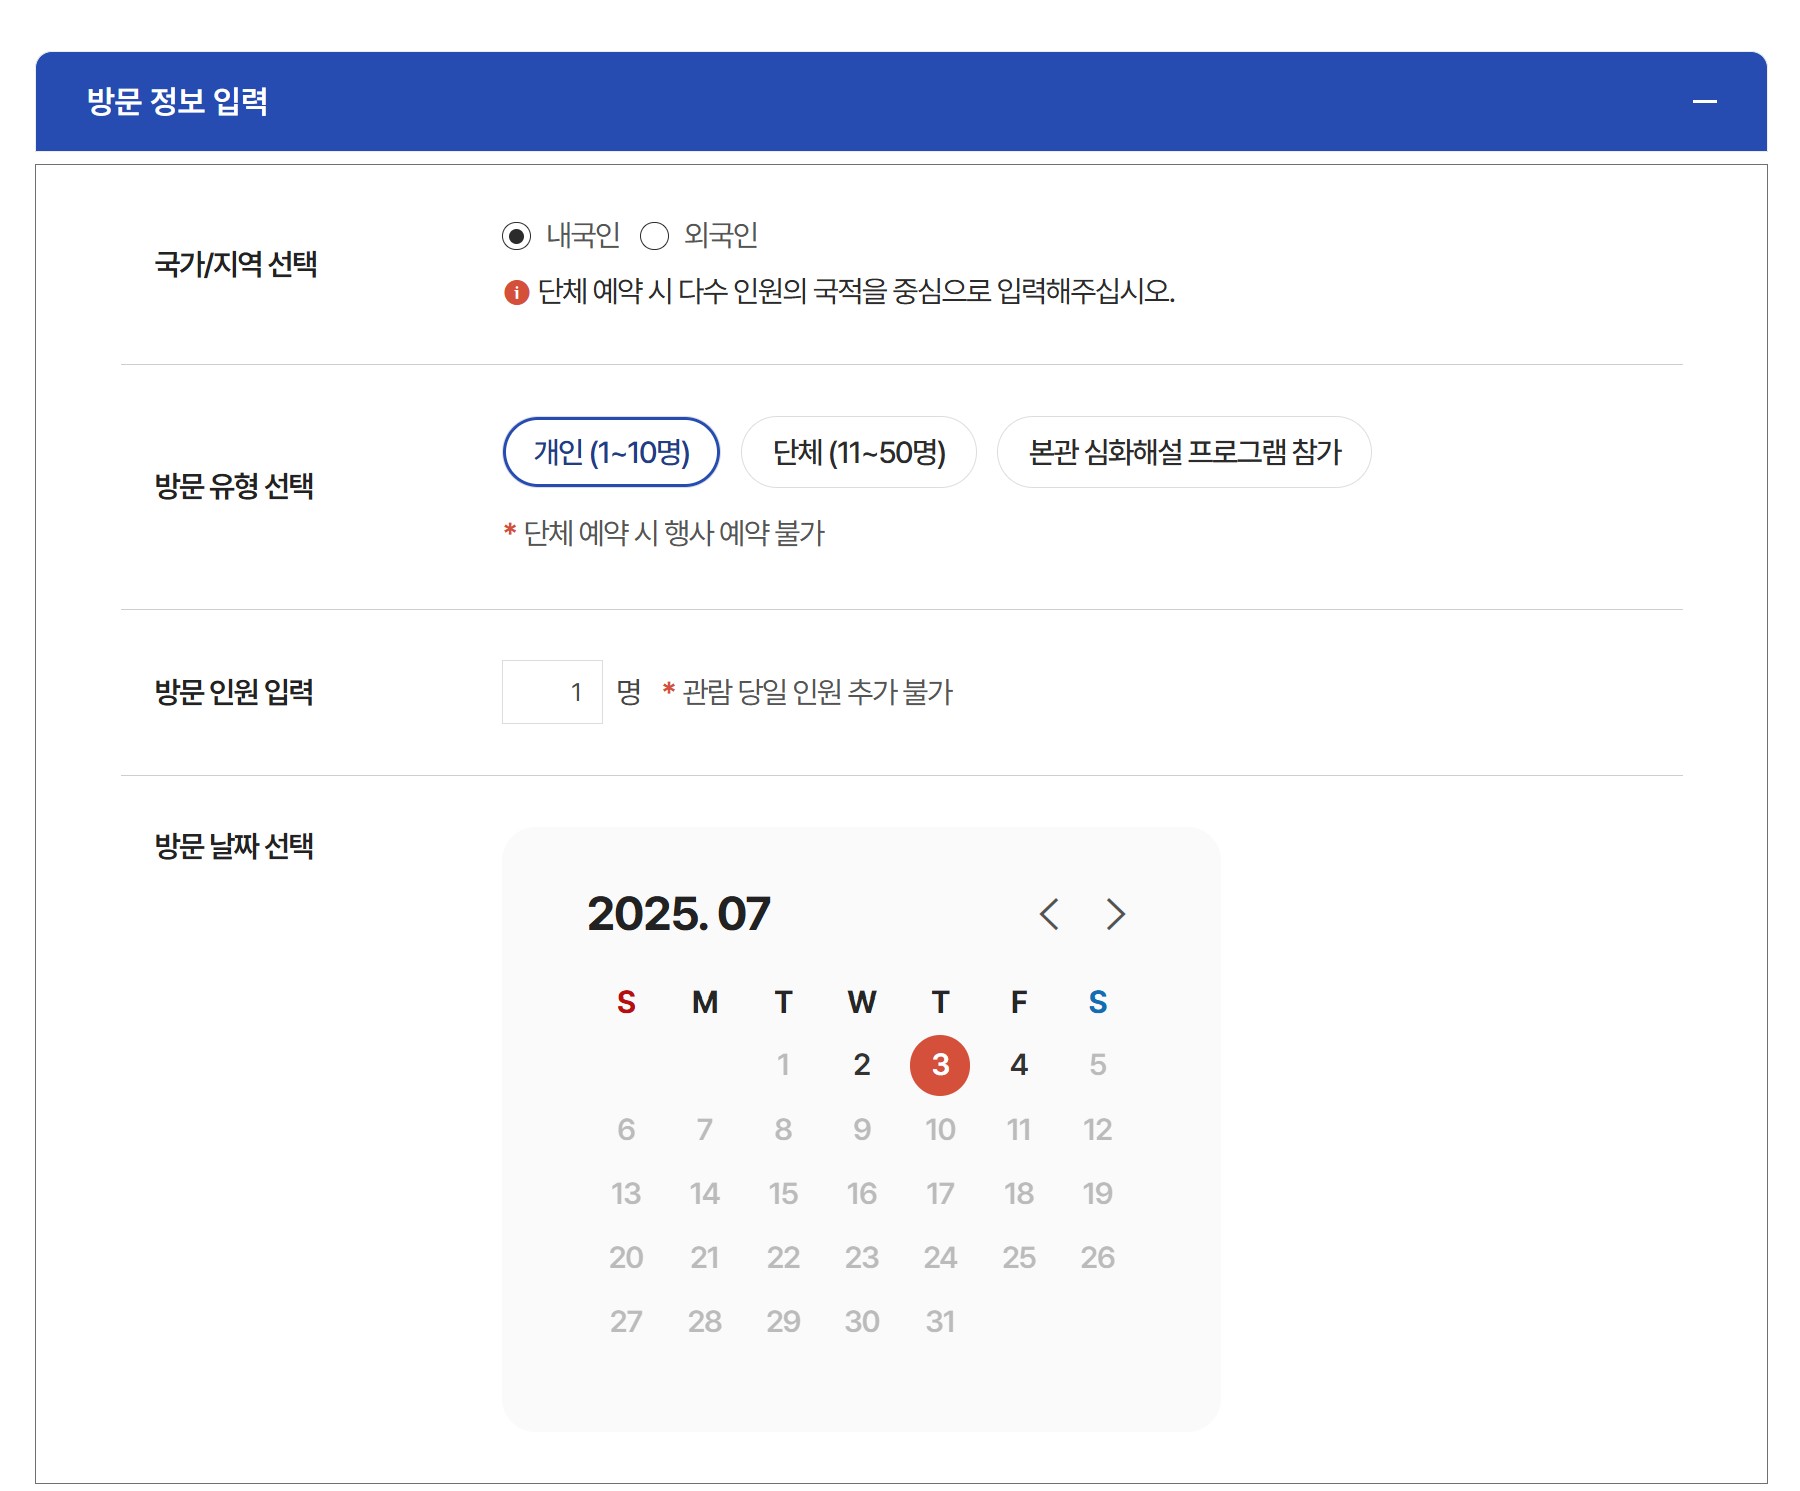Click July 1 in the calendar
This screenshot has height=1491, width=1800.
point(783,1064)
